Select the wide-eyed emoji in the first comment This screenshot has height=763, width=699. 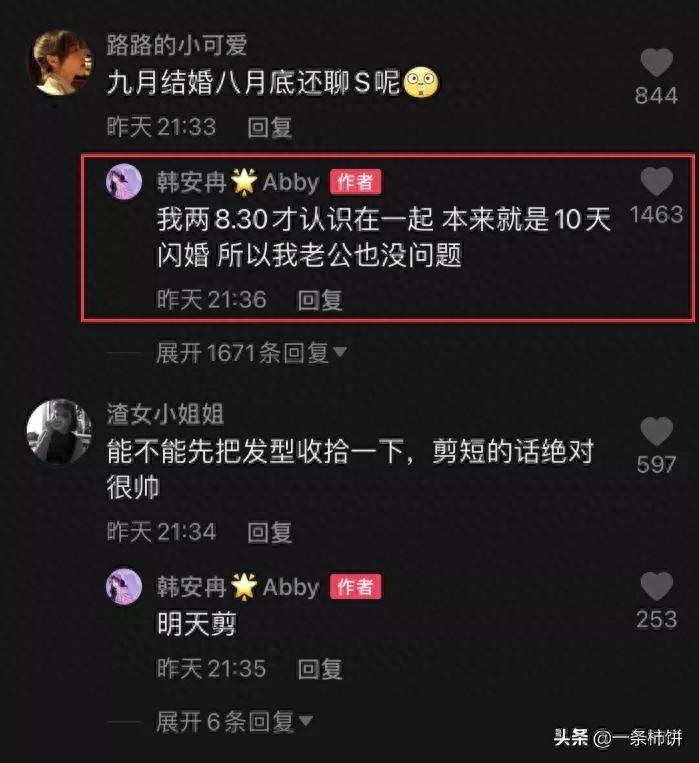pos(422,83)
